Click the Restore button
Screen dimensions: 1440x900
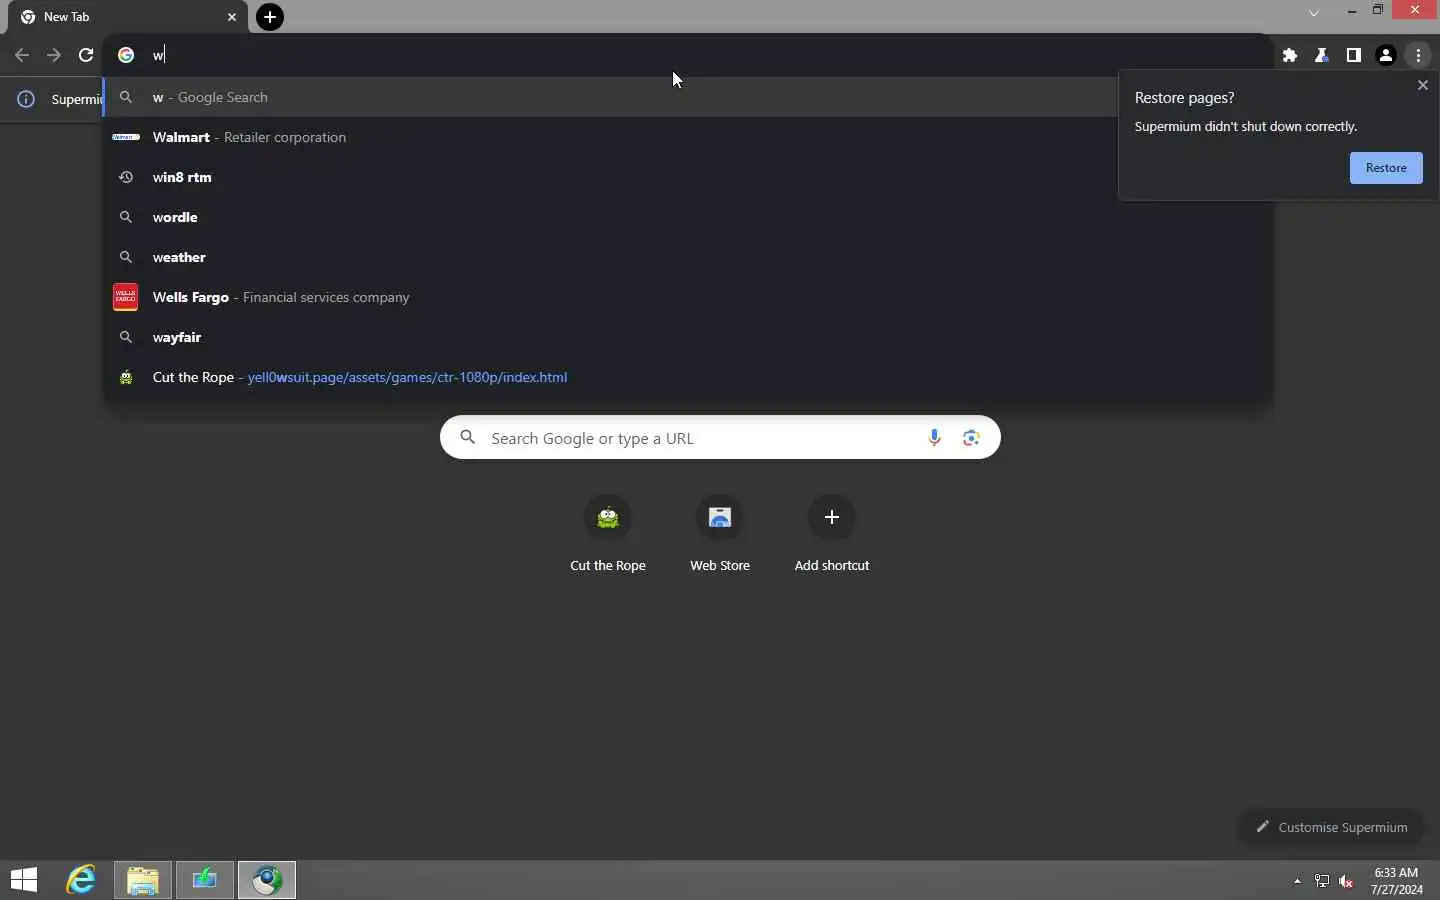point(1386,168)
